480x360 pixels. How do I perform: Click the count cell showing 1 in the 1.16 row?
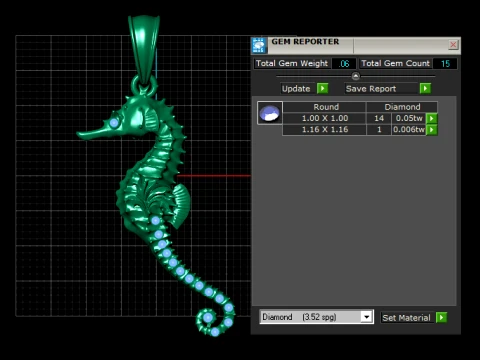coord(379,129)
